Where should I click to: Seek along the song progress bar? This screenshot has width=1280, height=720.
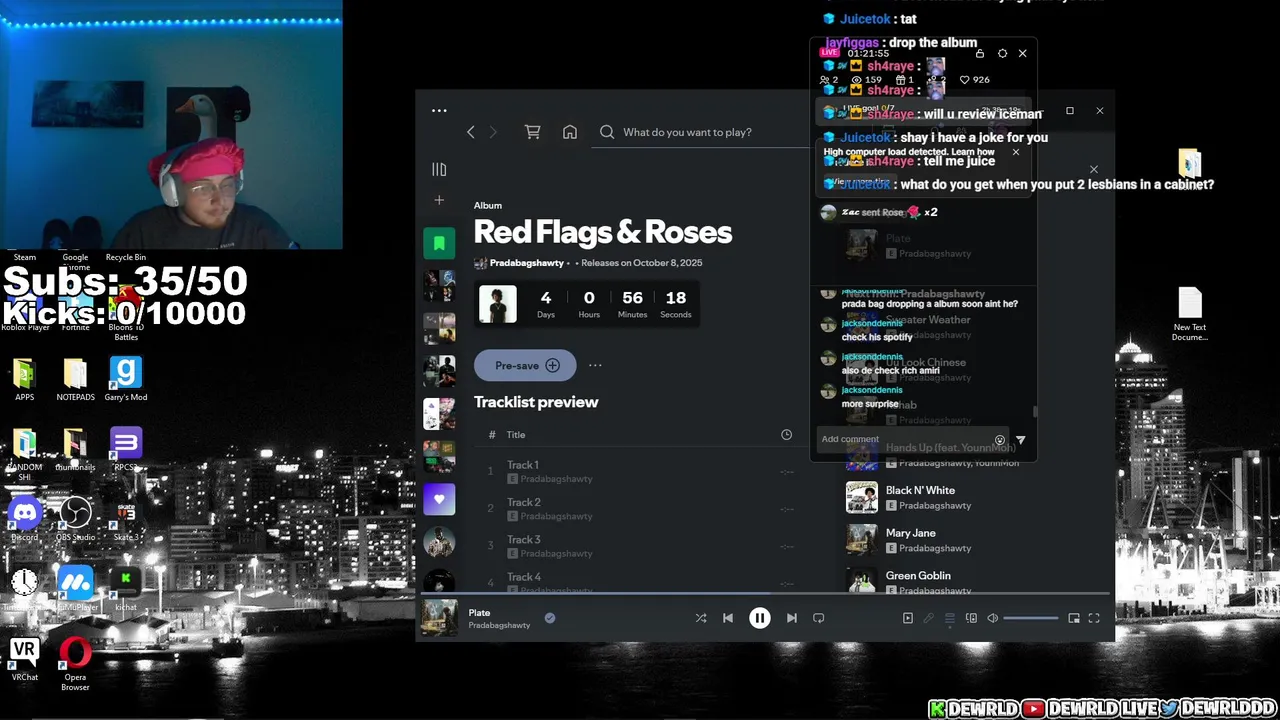click(765, 593)
